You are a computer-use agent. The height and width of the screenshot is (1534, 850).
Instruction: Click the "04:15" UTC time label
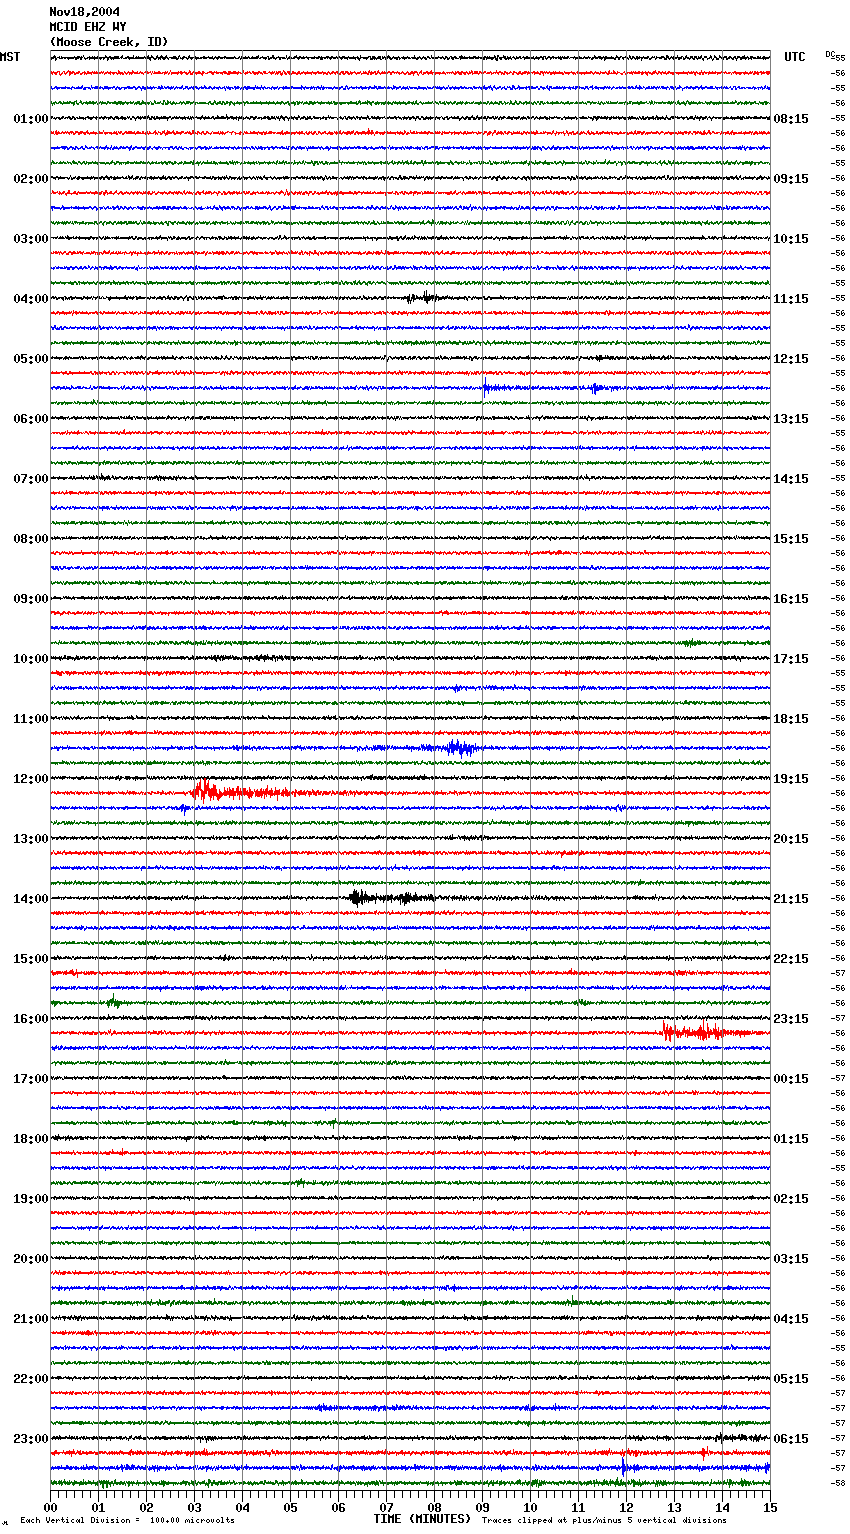pyautogui.click(x=791, y=1319)
